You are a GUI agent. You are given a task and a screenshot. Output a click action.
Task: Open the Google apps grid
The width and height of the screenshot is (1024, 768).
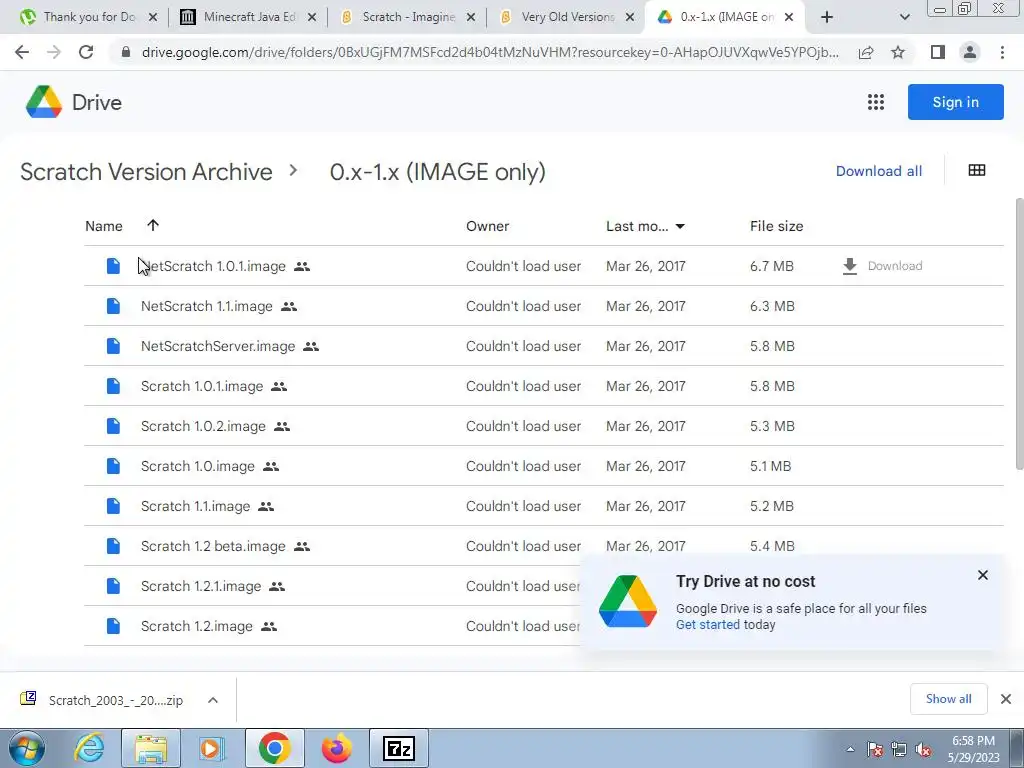[x=875, y=102]
